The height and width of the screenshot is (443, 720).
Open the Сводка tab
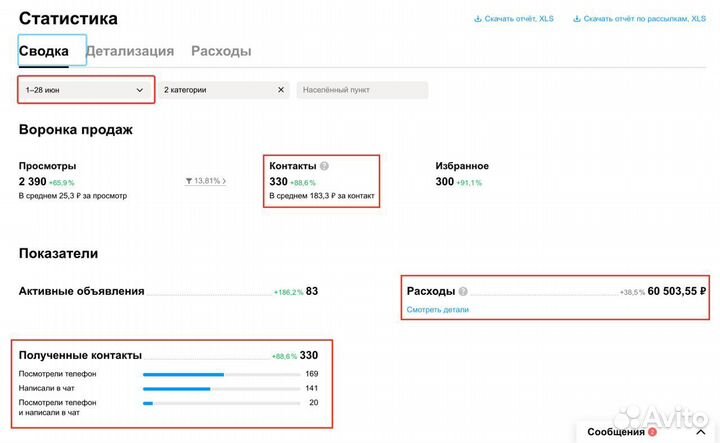(x=44, y=51)
